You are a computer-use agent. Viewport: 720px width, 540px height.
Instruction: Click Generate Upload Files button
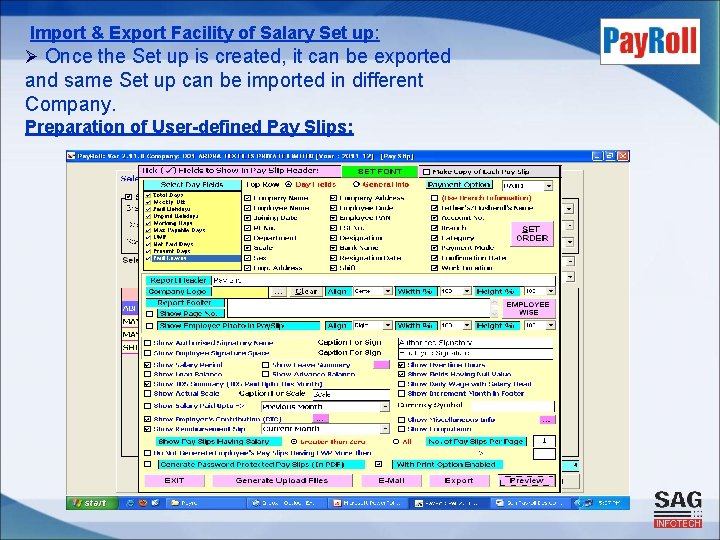pyautogui.click(x=282, y=481)
